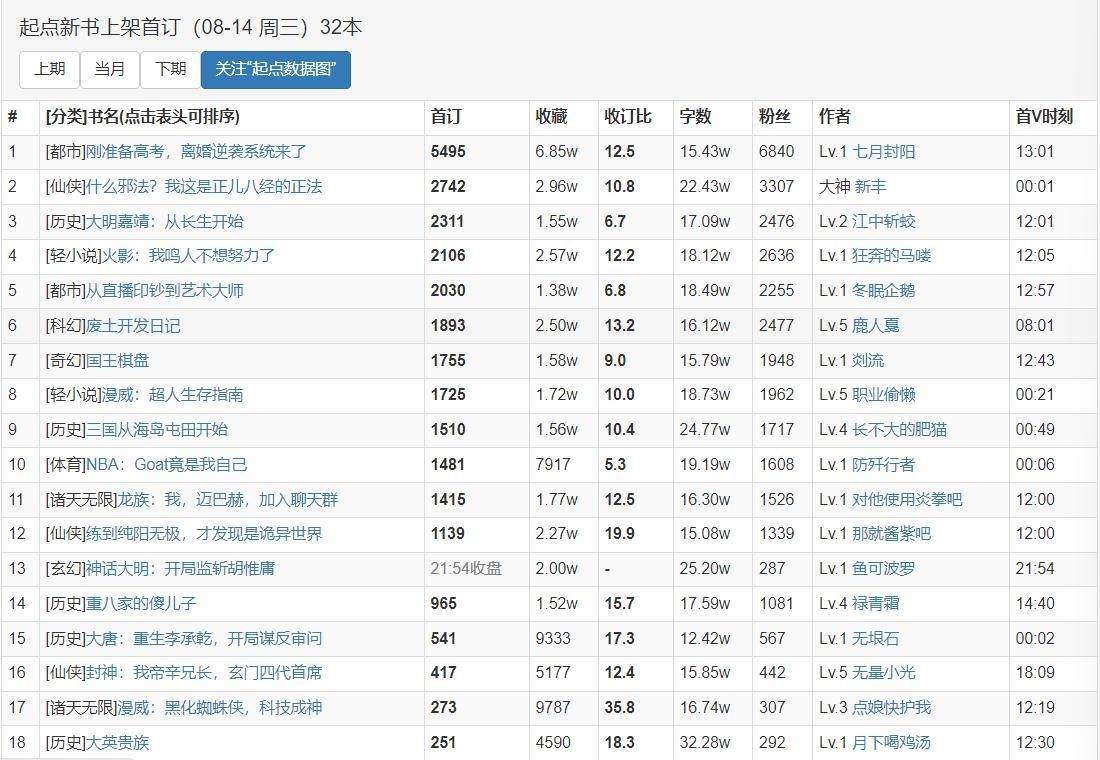This screenshot has height=760, width=1100.
Task: Sort by 收藏 column header
Action: [x=551, y=117]
